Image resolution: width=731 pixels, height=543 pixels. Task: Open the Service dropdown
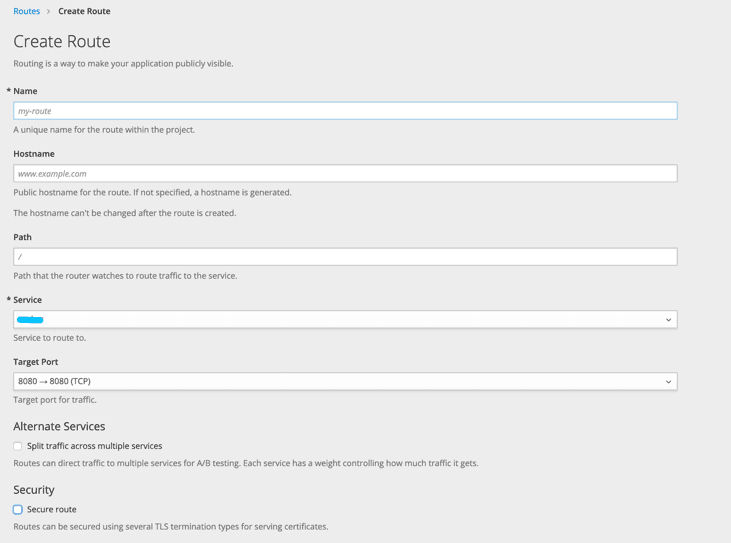(x=345, y=319)
